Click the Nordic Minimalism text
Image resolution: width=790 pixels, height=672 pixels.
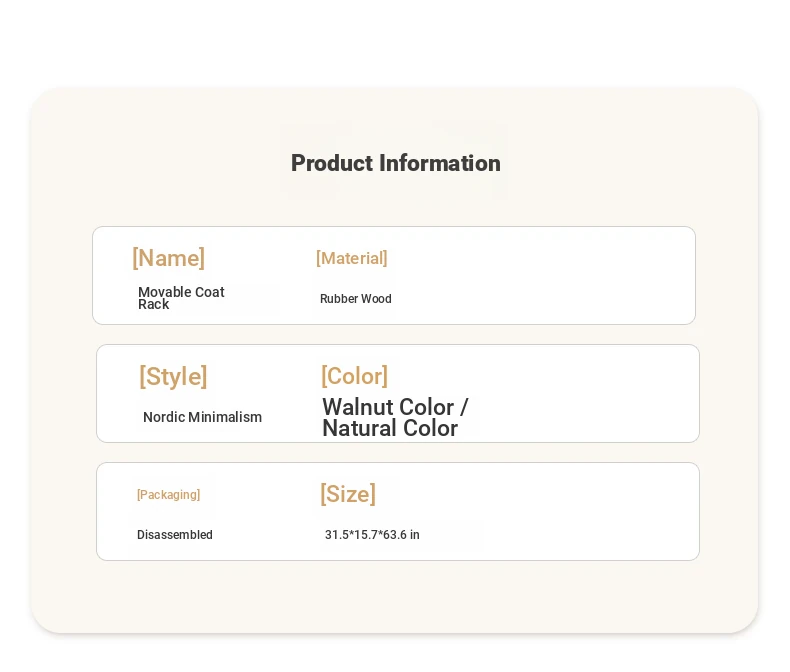203,417
